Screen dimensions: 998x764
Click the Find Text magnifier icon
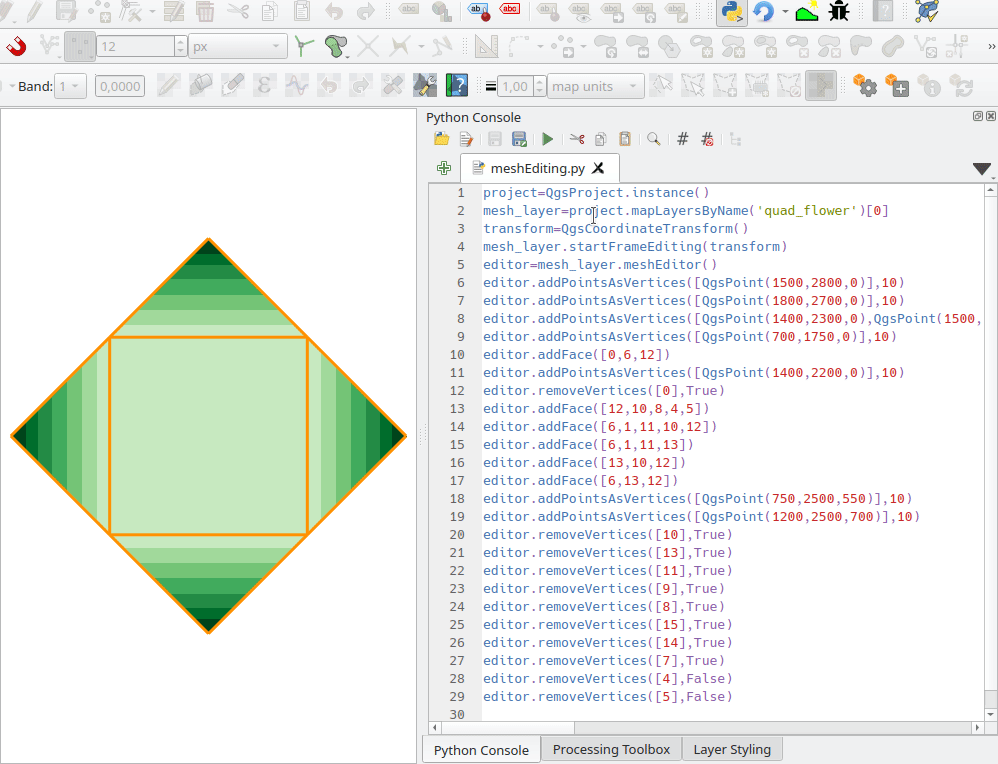tap(653, 140)
